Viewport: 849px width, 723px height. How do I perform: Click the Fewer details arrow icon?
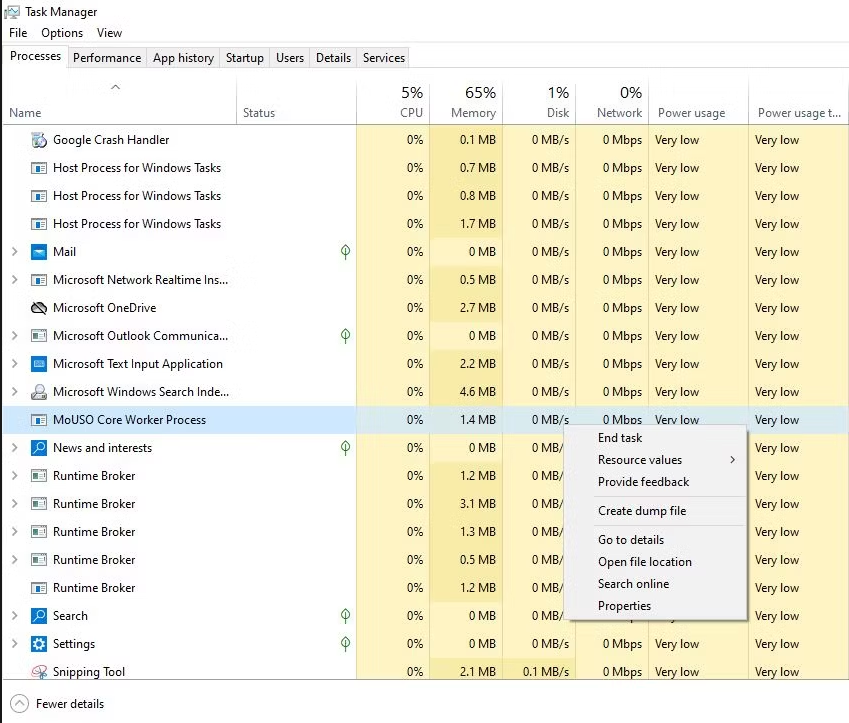point(19,704)
